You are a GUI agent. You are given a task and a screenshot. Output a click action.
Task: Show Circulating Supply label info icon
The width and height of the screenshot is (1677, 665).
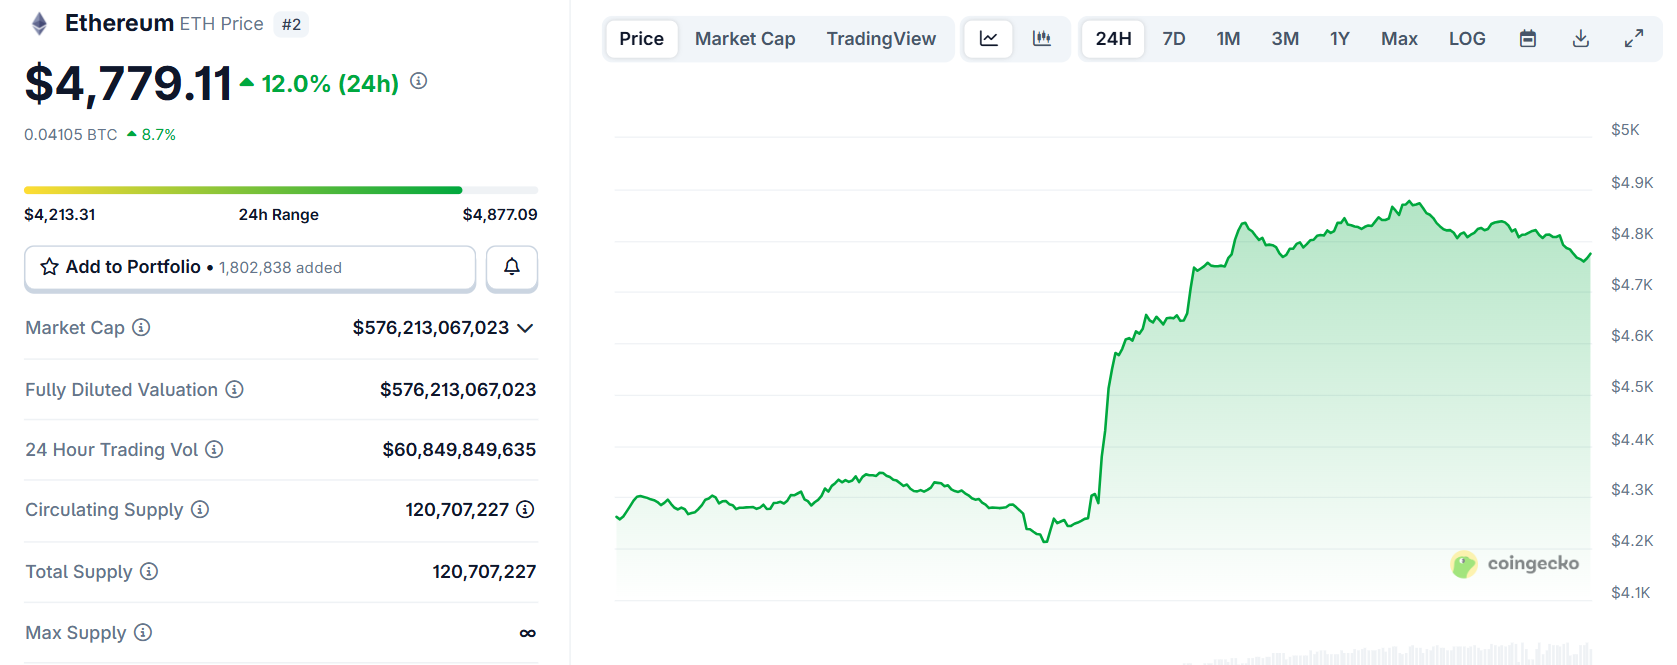(x=200, y=509)
